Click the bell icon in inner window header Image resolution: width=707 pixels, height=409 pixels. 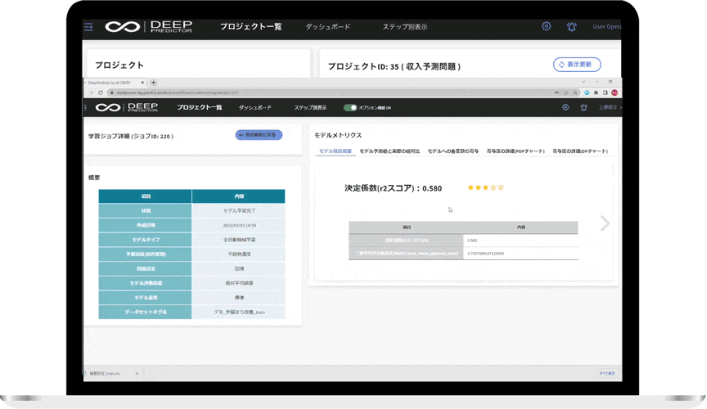point(583,107)
